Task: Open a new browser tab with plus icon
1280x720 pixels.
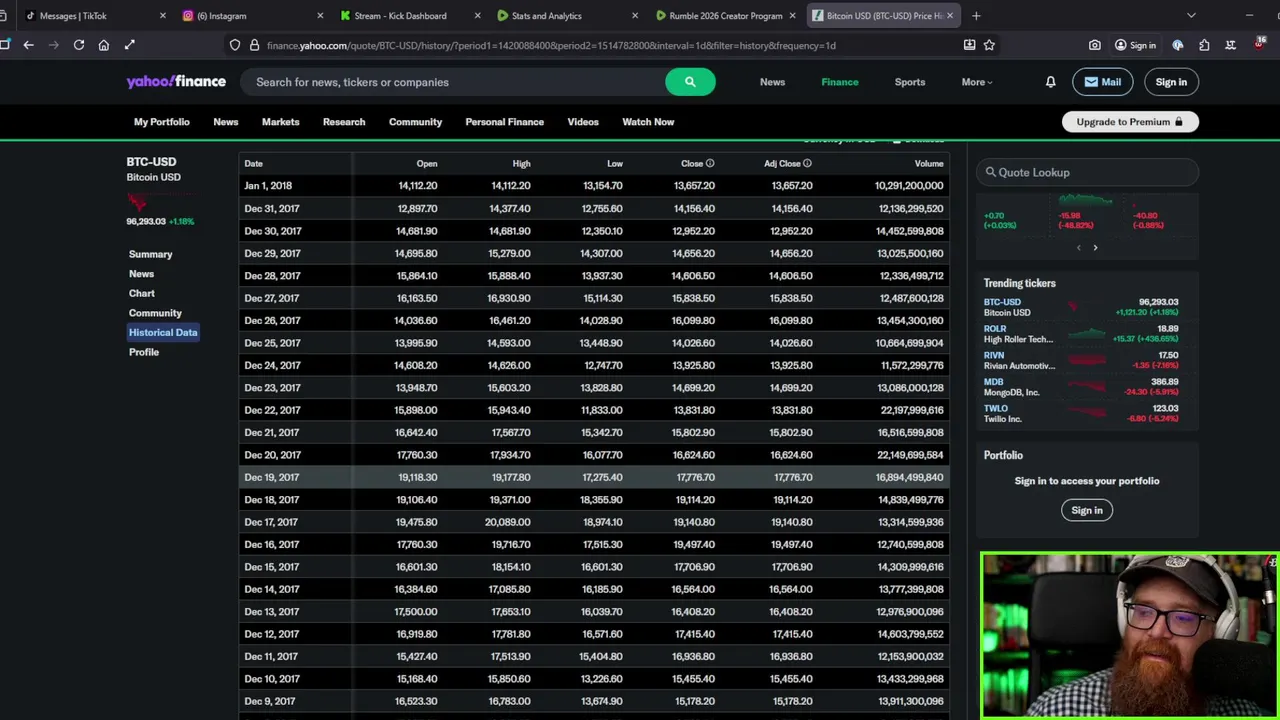Action: pos(976,16)
